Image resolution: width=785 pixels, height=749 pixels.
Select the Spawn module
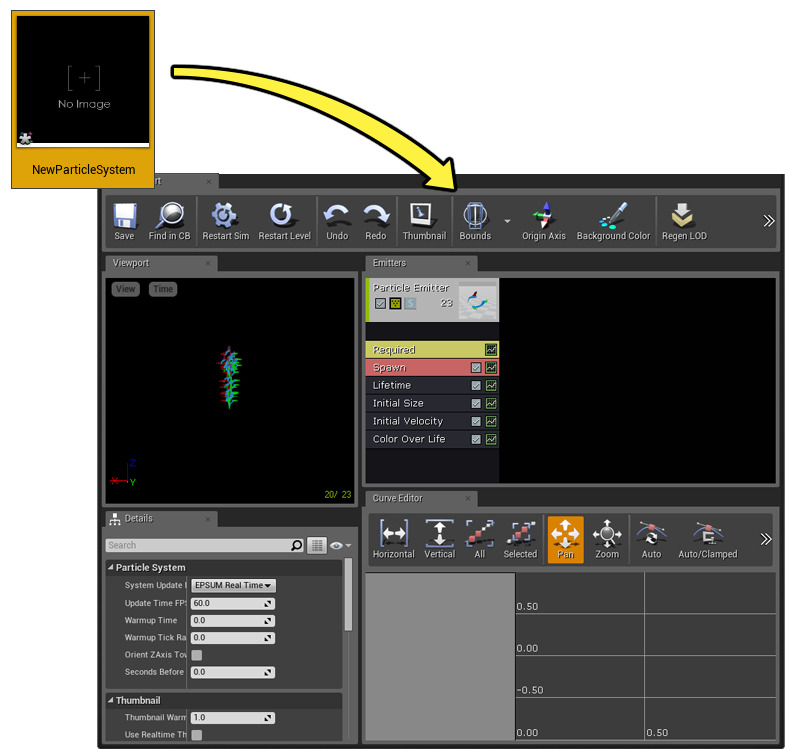pyautogui.click(x=432, y=367)
